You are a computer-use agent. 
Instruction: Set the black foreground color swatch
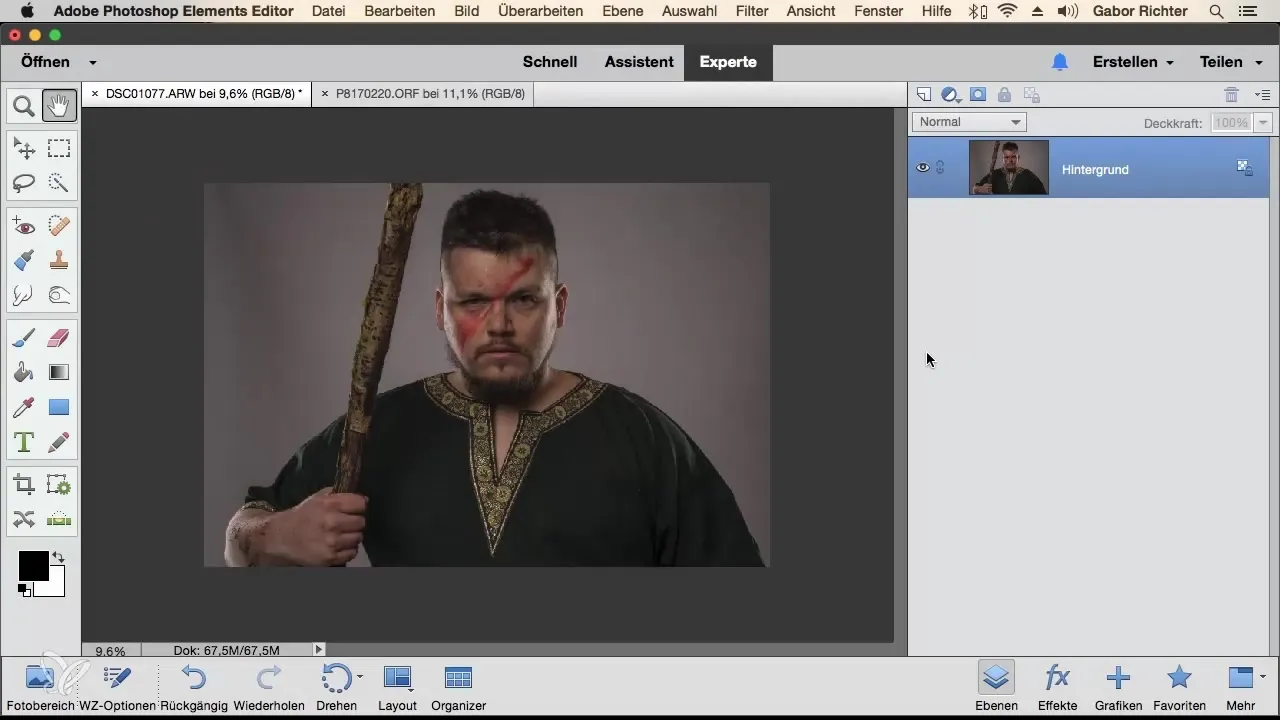coord(33,565)
